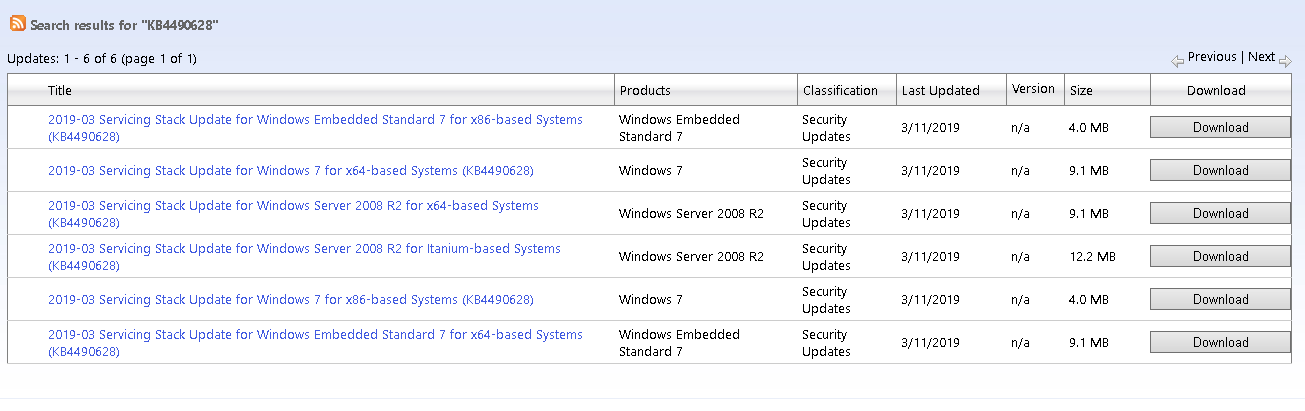
Task: Go to the Next results page
Action: point(1261,57)
